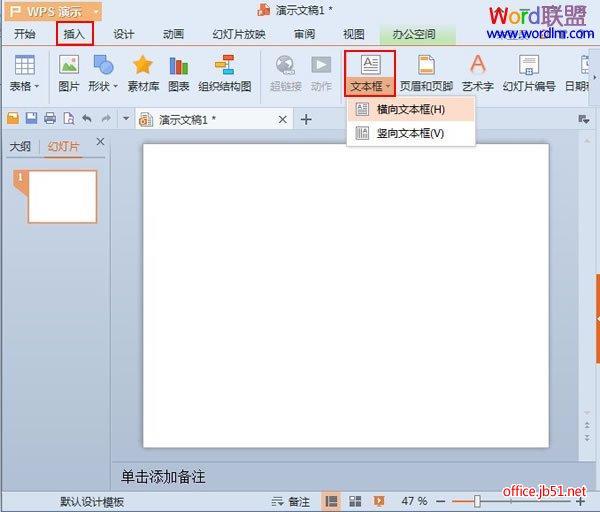Switch to normal view in status bar
This screenshot has width=600, height=512.
[331, 501]
